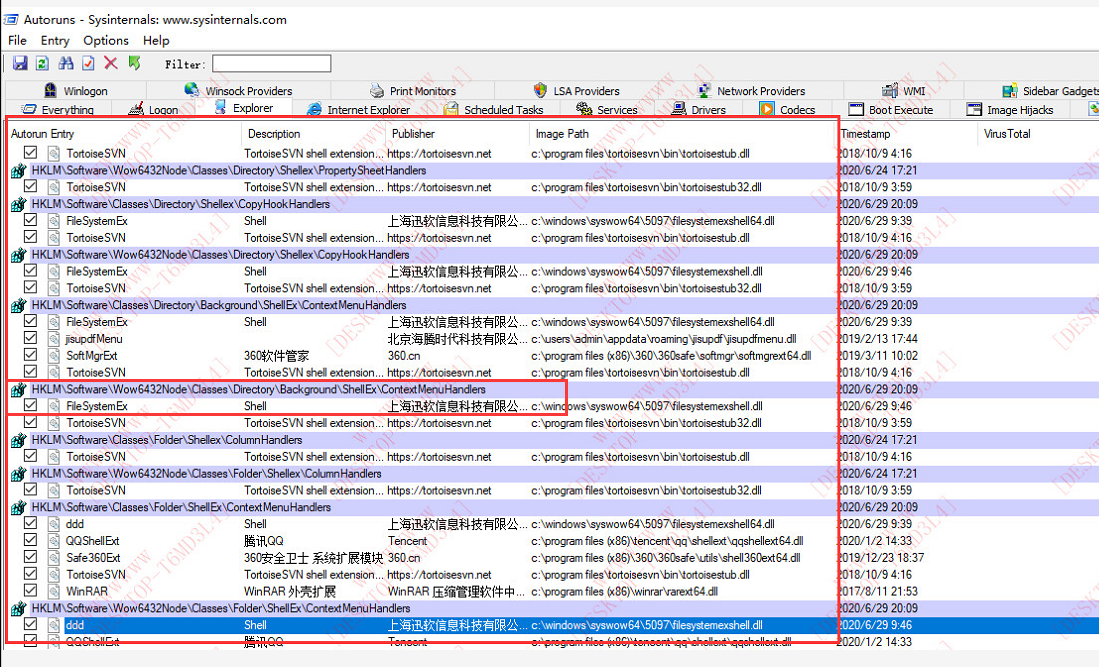Uncheck the highlighted ddd entry

point(30,624)
